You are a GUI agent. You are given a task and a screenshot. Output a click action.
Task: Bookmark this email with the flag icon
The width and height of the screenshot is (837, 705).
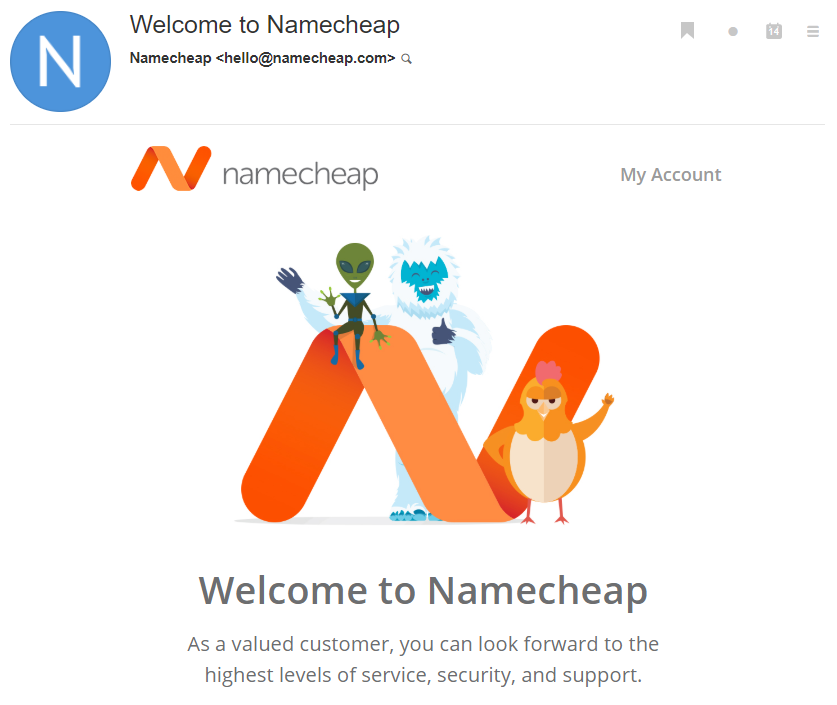(x=688, y=30)
